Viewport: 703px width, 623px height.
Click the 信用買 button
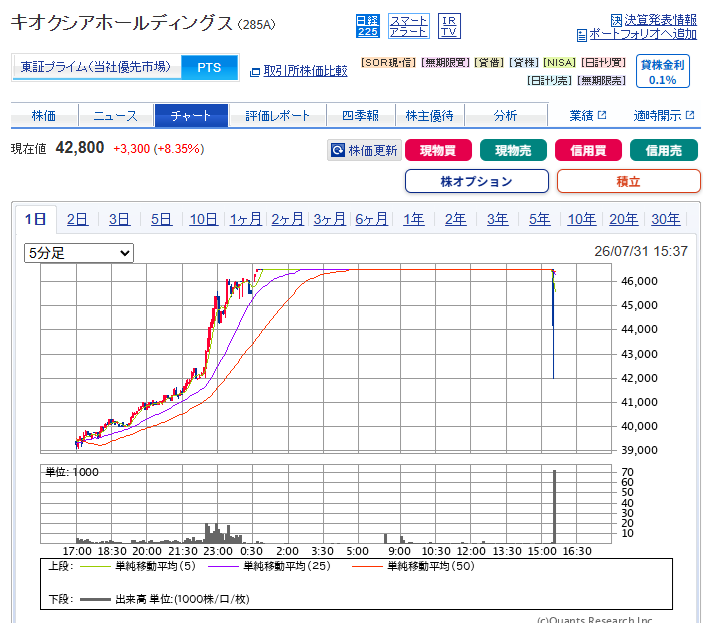click(588, 150)
